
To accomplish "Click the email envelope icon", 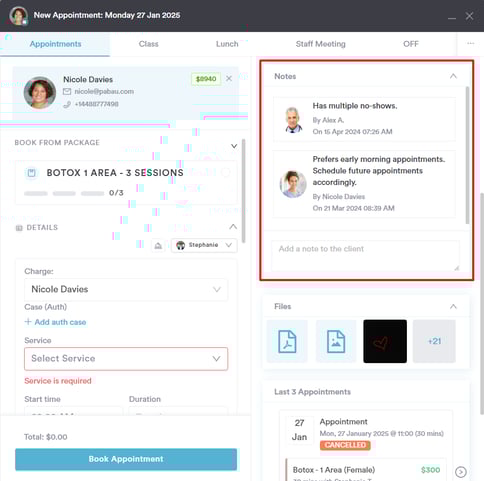I will click(67, 91).
